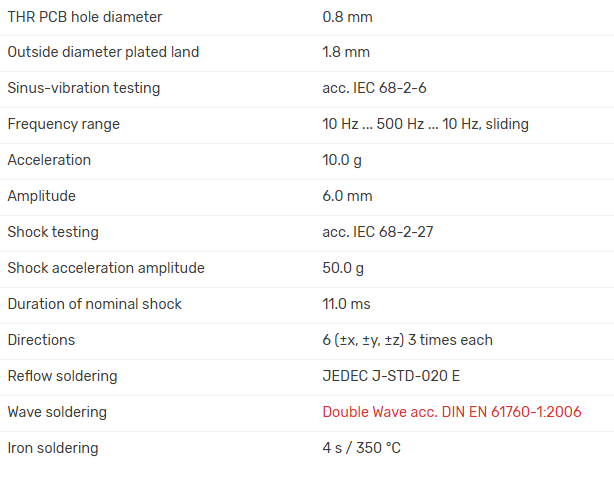Click the Double Wave DIN EN 61760-1:2006 link
614x481 pixels.
pyautogui.click(x=451, y=412)
